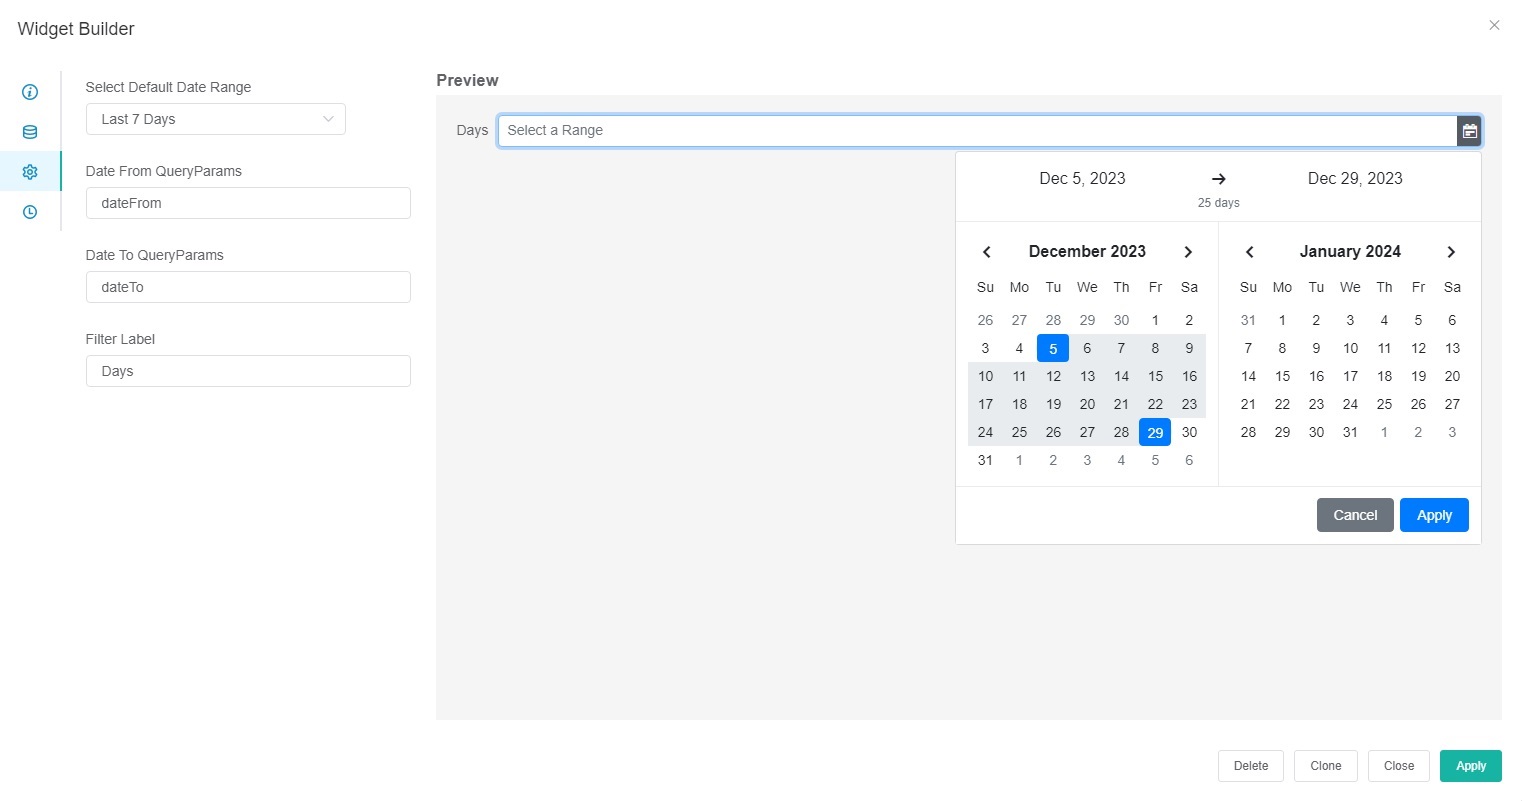Click the Select a Range input field
Screen dimensions: 1522x801
point(976,131)
